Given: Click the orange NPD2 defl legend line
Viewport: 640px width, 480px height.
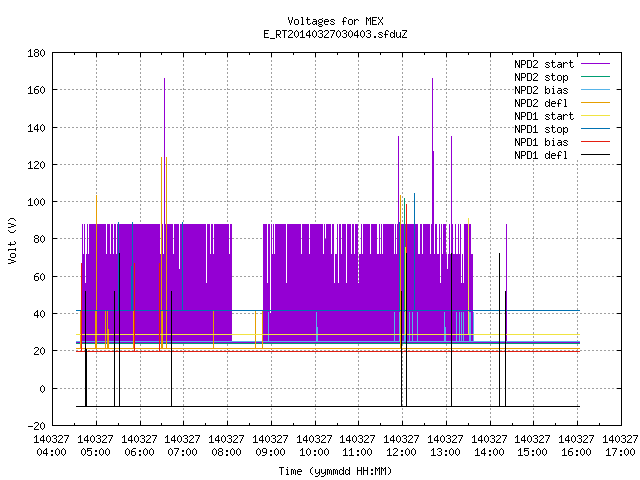Looking at the screenshot, I should (x=596, y=103).
